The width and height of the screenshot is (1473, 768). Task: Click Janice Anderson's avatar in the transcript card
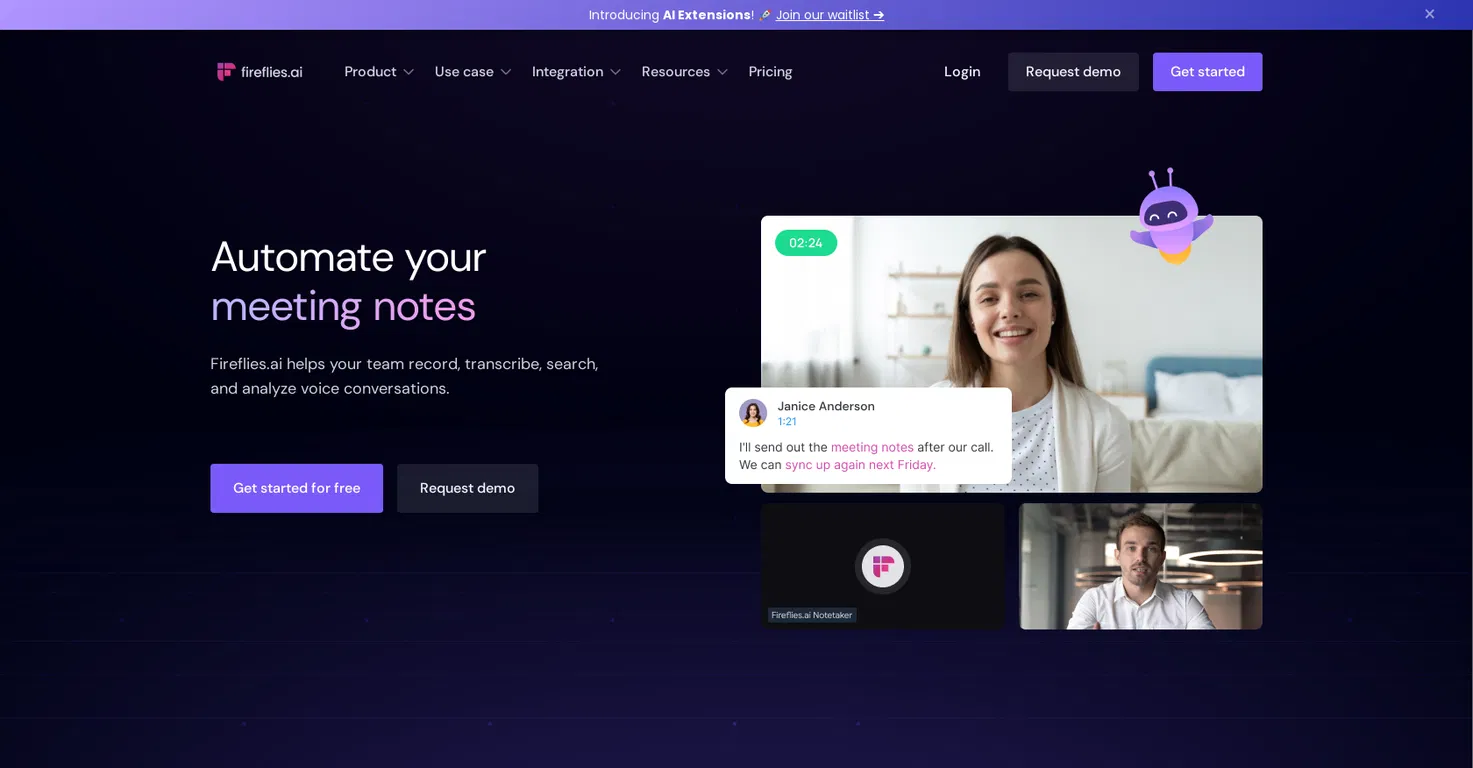[753, 413]
